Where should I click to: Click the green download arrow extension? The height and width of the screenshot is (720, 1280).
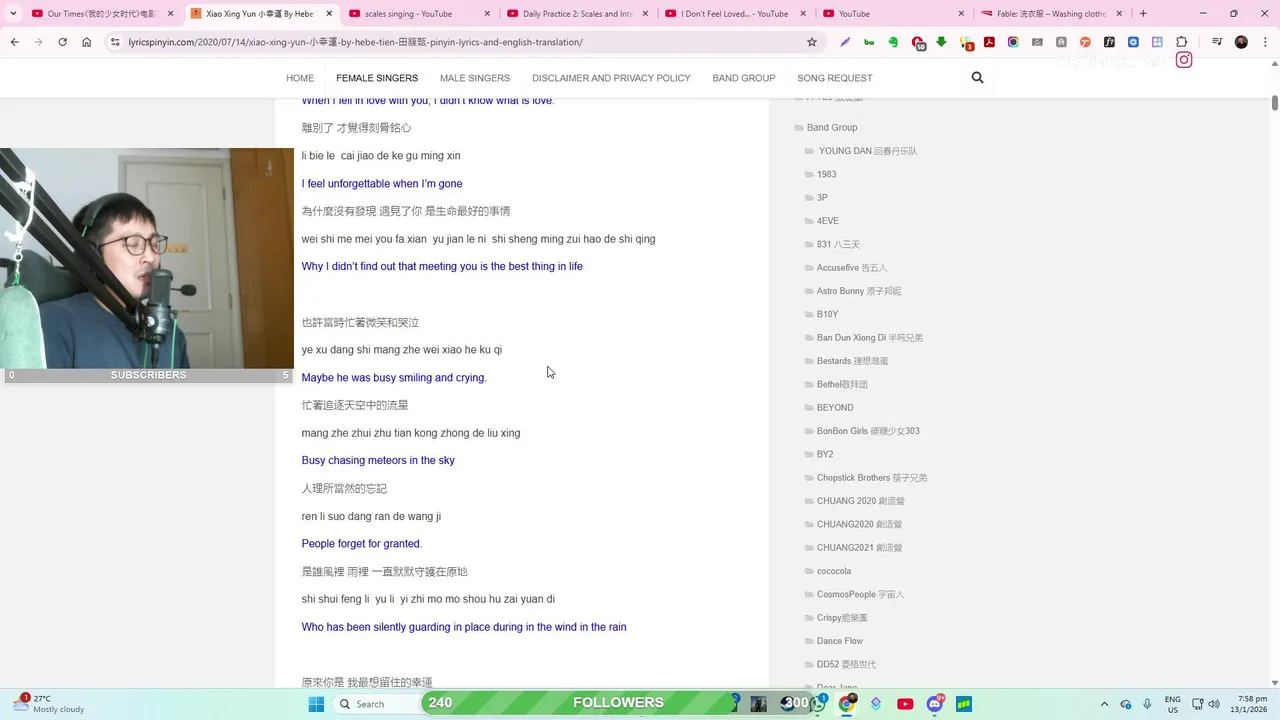941,42
